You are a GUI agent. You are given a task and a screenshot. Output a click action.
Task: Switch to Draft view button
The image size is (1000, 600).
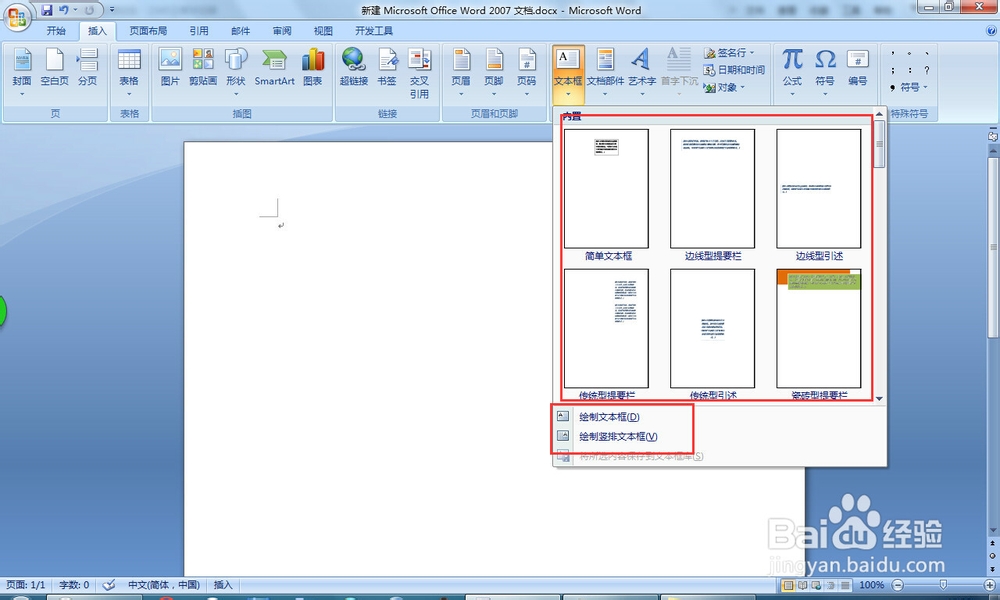[x=845, y=585]
